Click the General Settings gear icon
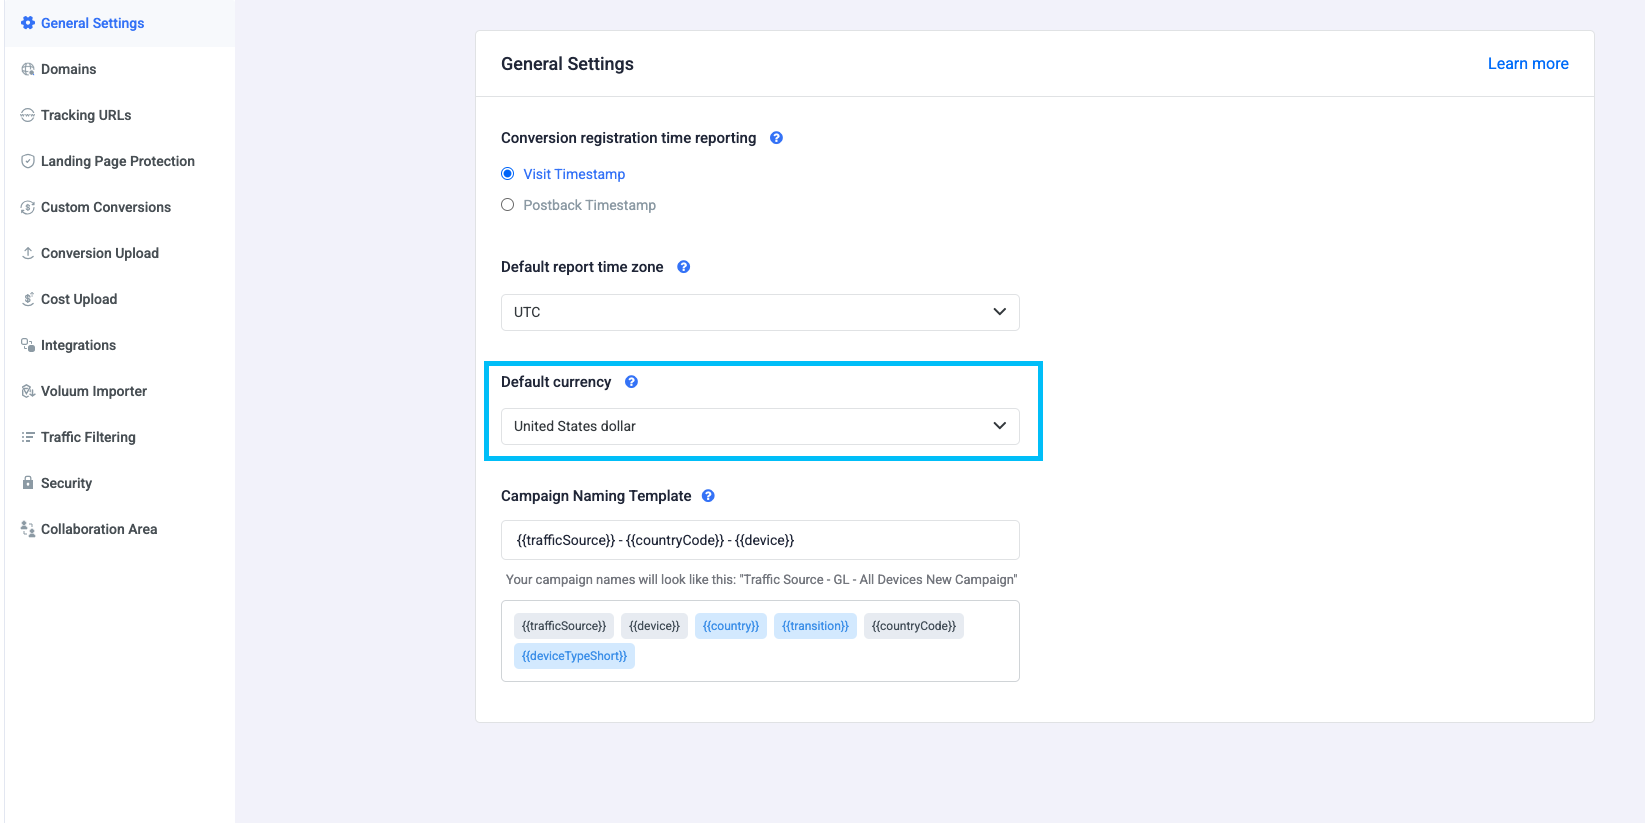The image size is (1645, 823). point(28,23)
